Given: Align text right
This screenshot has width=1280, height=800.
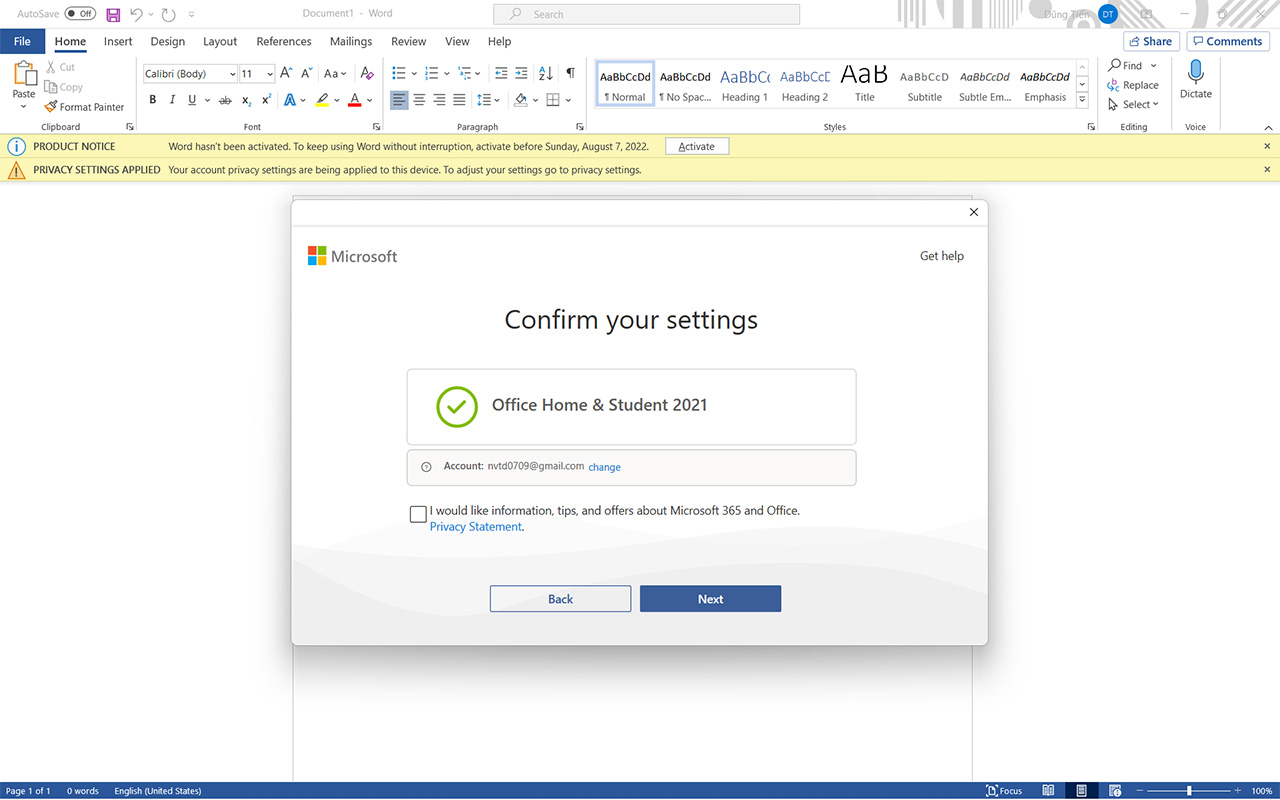Looking at the screenshot, I should [439, 100].
